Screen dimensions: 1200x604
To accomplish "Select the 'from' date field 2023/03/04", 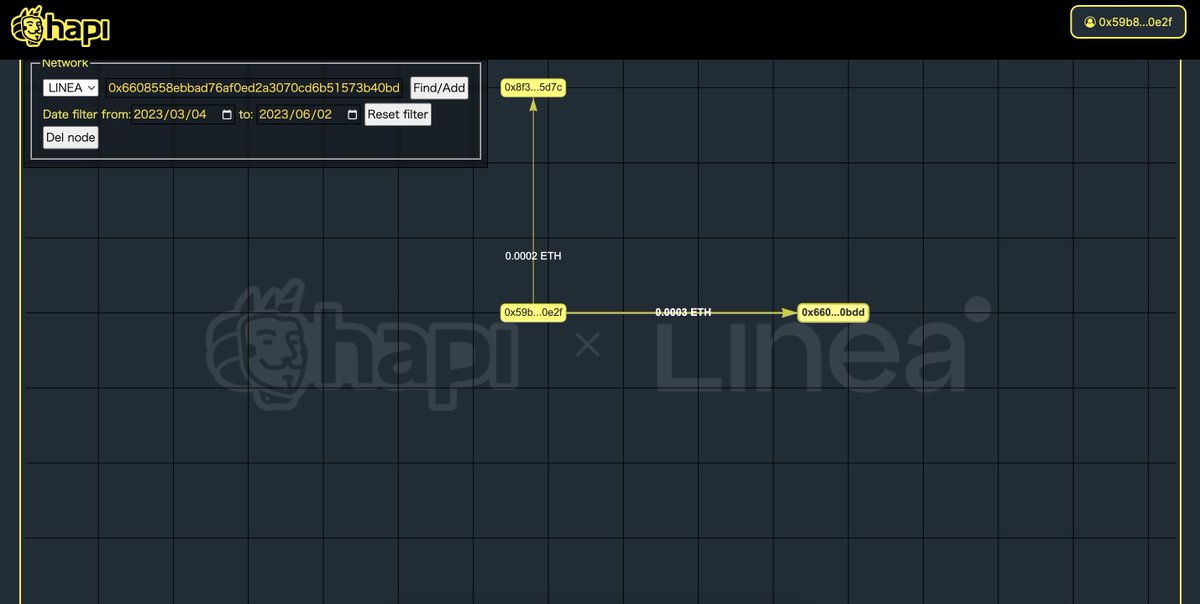I will pyautogui.click(x=184, y=115).
